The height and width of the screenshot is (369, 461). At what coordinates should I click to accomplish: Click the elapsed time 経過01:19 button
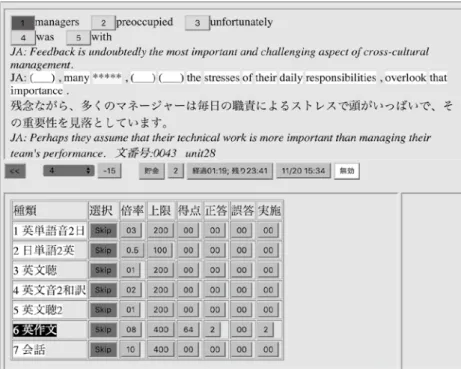(x=230, y=171)
